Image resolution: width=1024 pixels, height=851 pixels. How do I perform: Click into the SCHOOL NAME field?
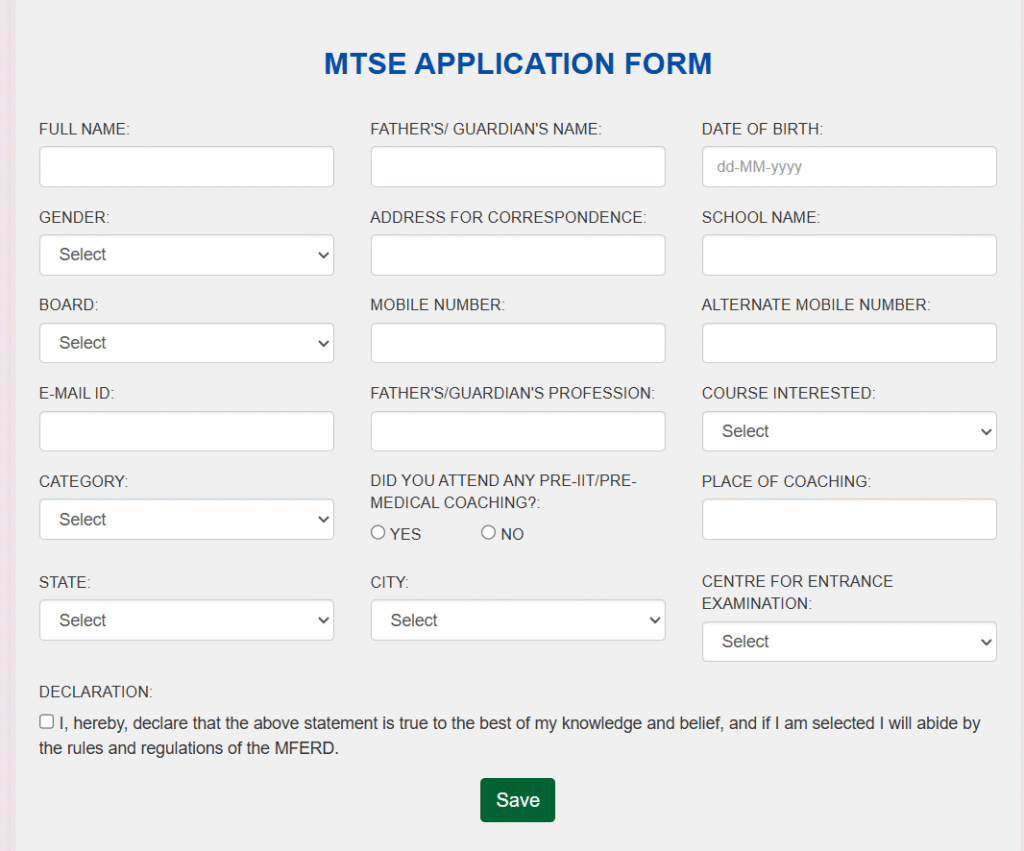pyautogui.click(x=848, y=255)
